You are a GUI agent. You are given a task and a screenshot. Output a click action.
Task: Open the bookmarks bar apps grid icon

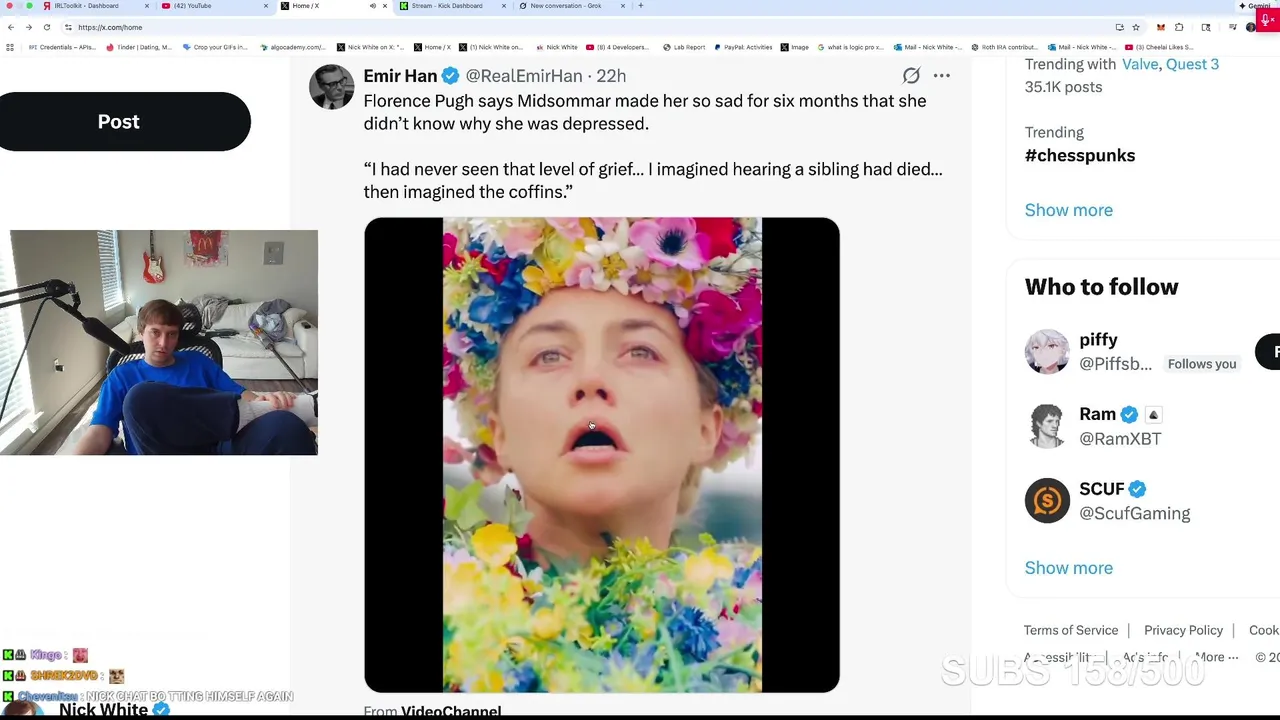tap(10, 47)
